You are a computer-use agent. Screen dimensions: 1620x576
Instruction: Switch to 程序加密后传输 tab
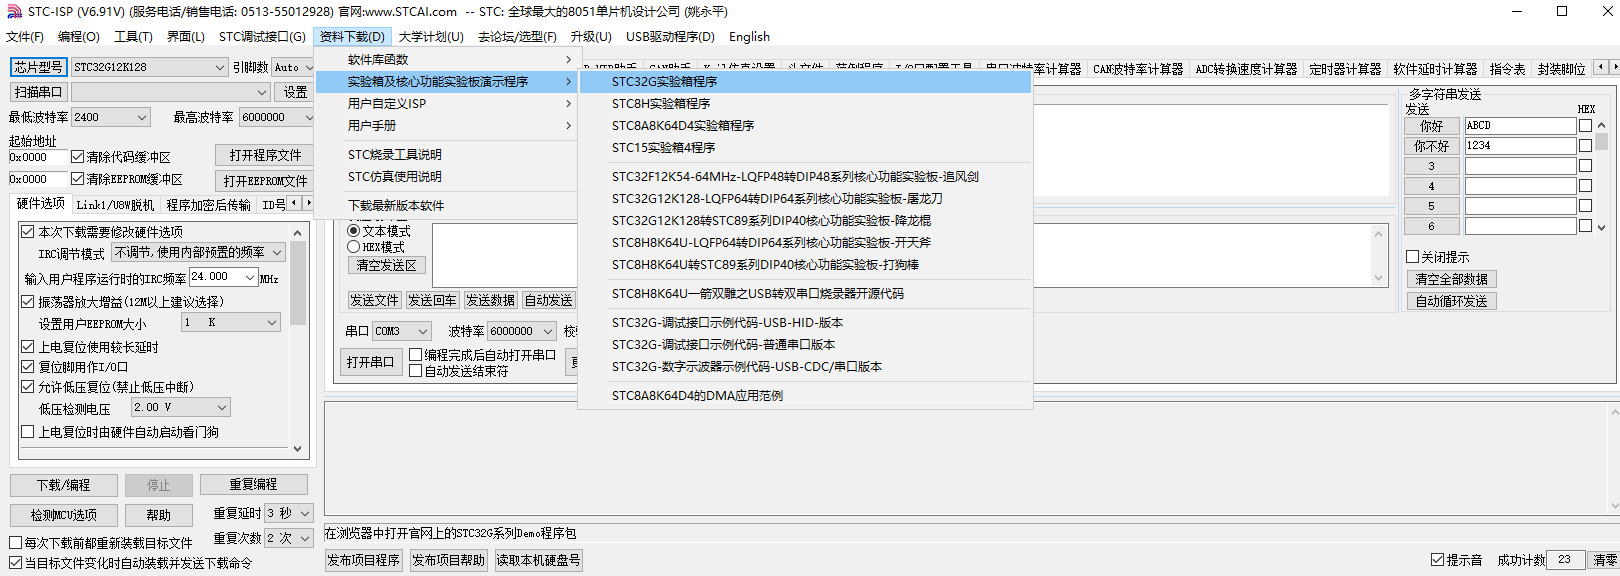(x=209, y=205)
